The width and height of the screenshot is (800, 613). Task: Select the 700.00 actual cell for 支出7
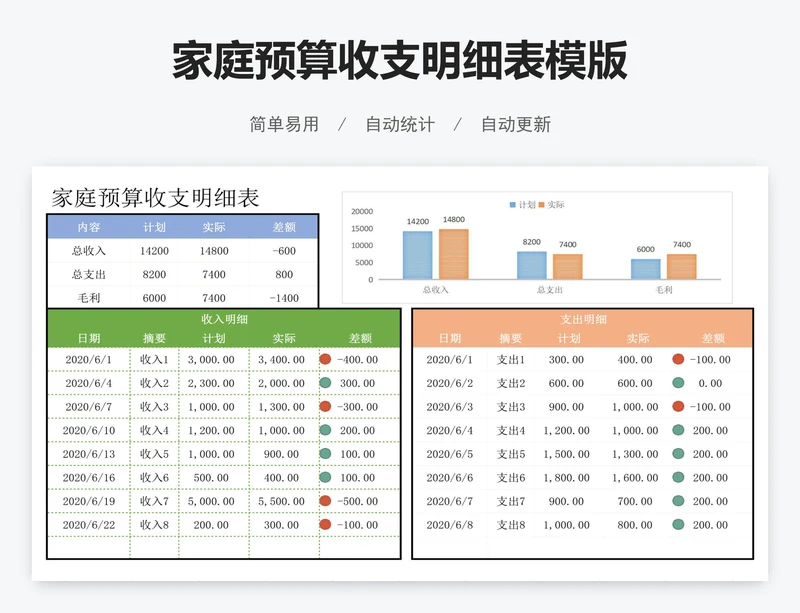tap(635, 501)
